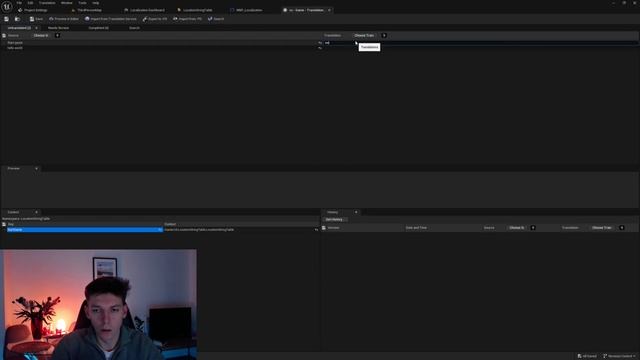640x360 pixels.
Task: Select the highlighted key row in Context
Action: tap(84, 230)
